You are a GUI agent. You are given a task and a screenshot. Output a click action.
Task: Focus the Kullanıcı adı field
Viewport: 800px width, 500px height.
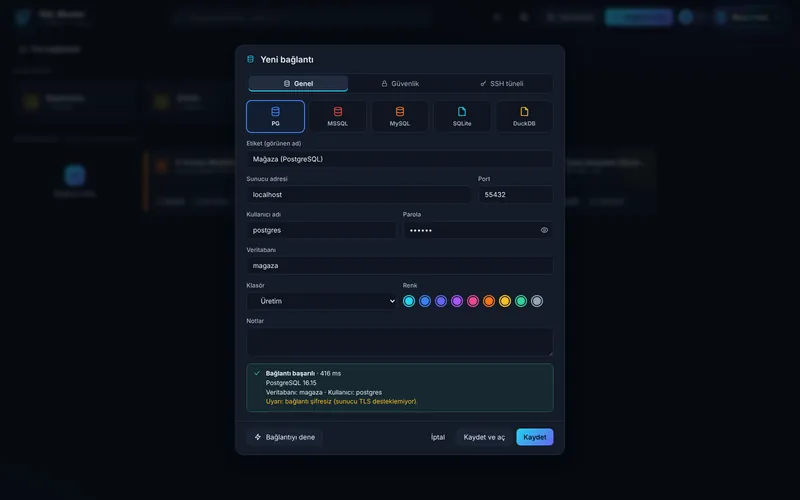click(321, 230)
